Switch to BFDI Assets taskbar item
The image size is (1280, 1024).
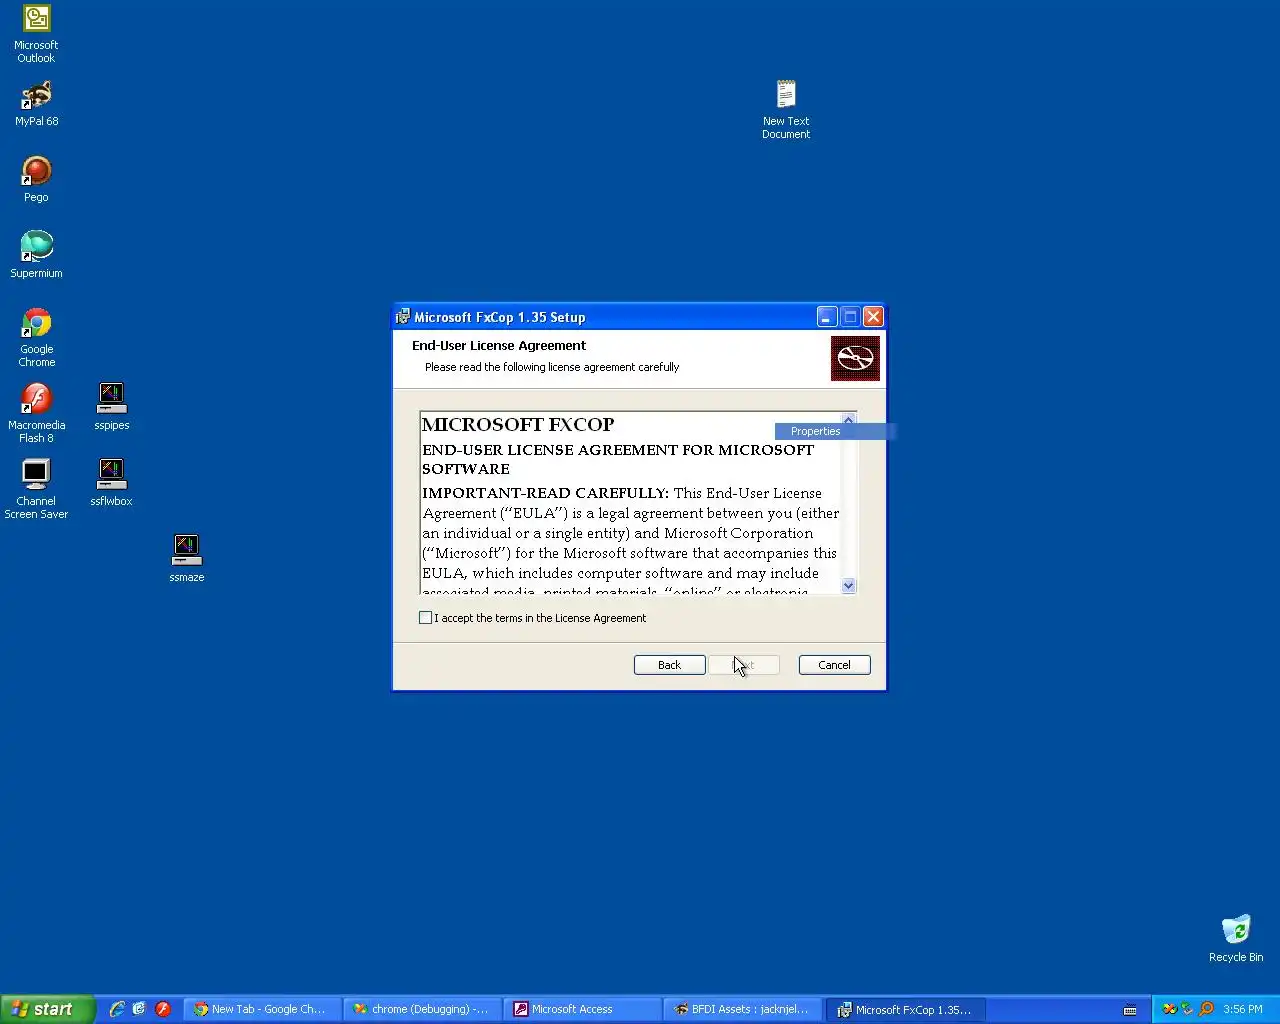point(742,1009)
